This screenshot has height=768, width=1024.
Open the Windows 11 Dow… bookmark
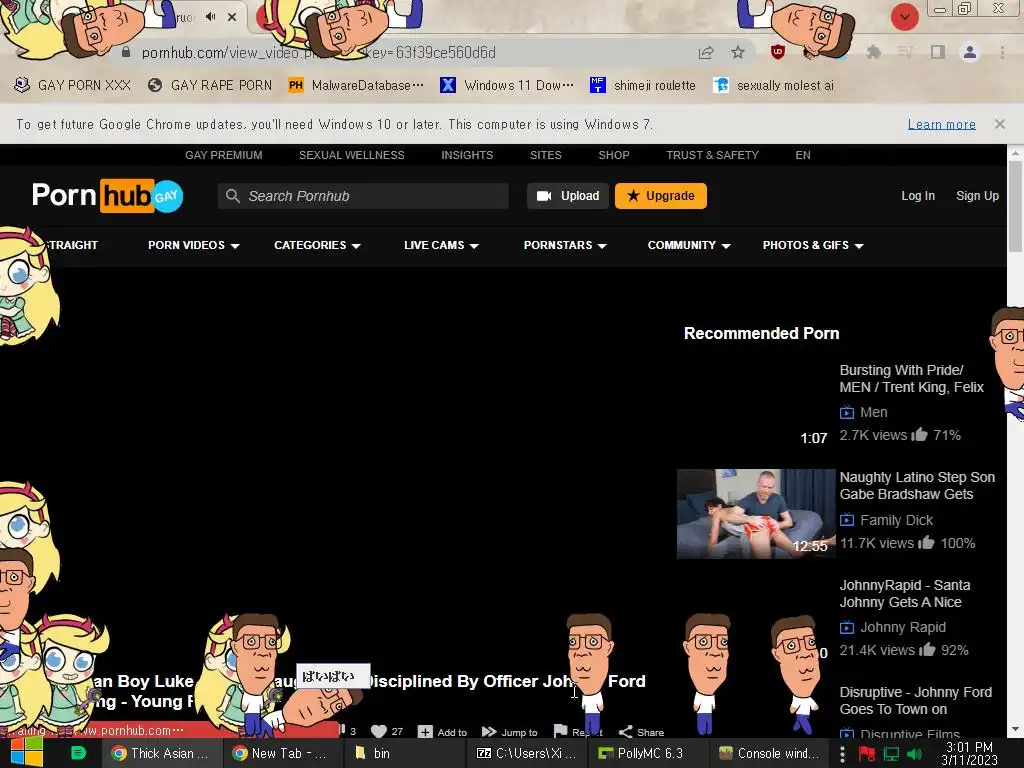[x=507, y=85]
